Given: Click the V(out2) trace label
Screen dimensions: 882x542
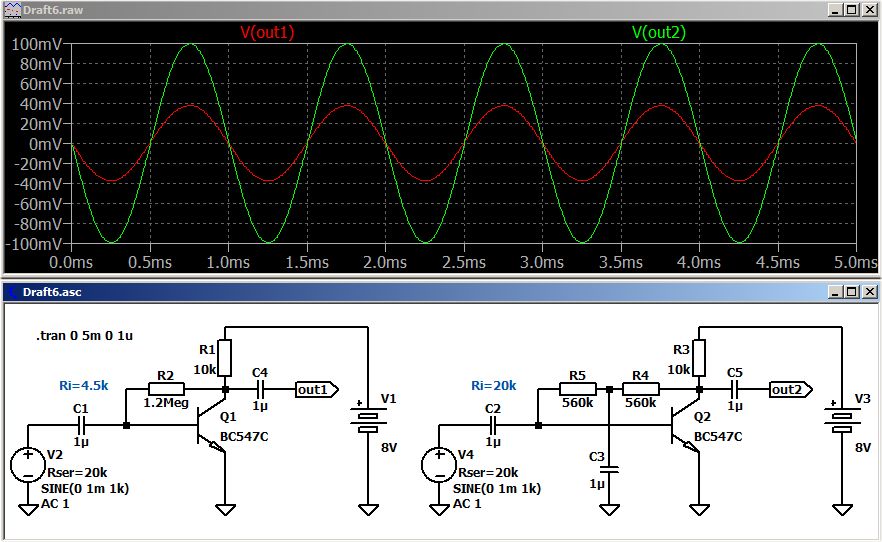Looking at the screenshot, I should 659,32.
